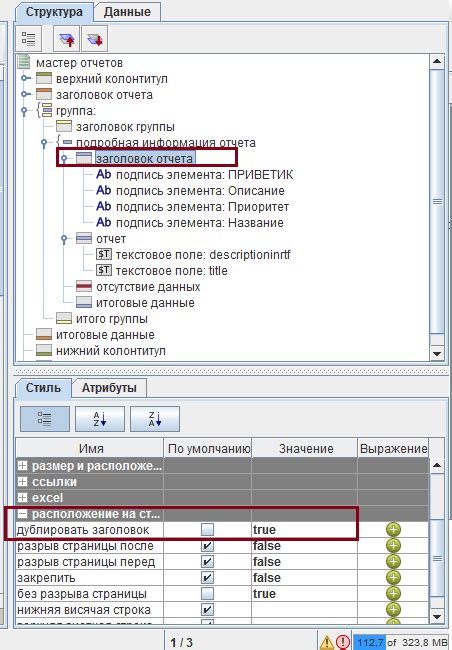The height and width of the screenshot is (650, 452).
Task: Click the structure tree vertical scrollbar thumb
Action: [x=437, y=202]
